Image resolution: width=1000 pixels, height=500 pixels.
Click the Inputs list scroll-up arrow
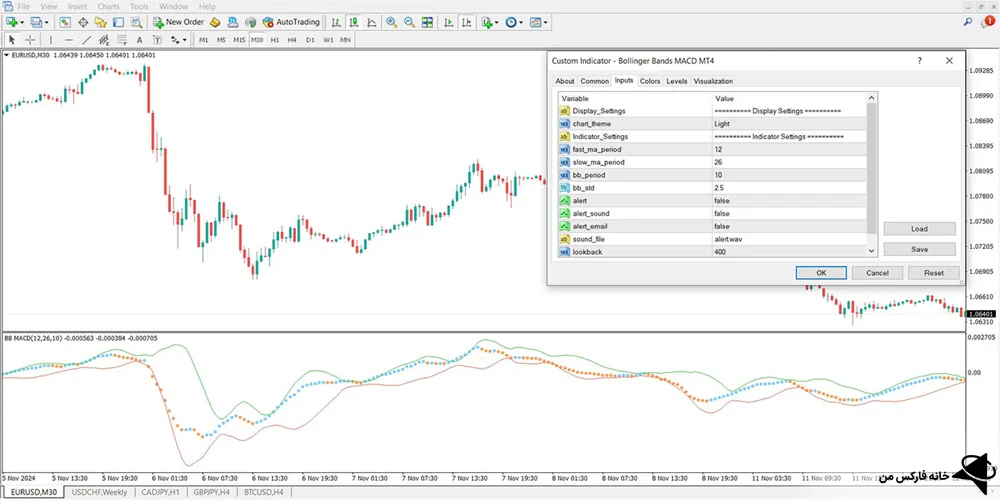tap(872, 98)
